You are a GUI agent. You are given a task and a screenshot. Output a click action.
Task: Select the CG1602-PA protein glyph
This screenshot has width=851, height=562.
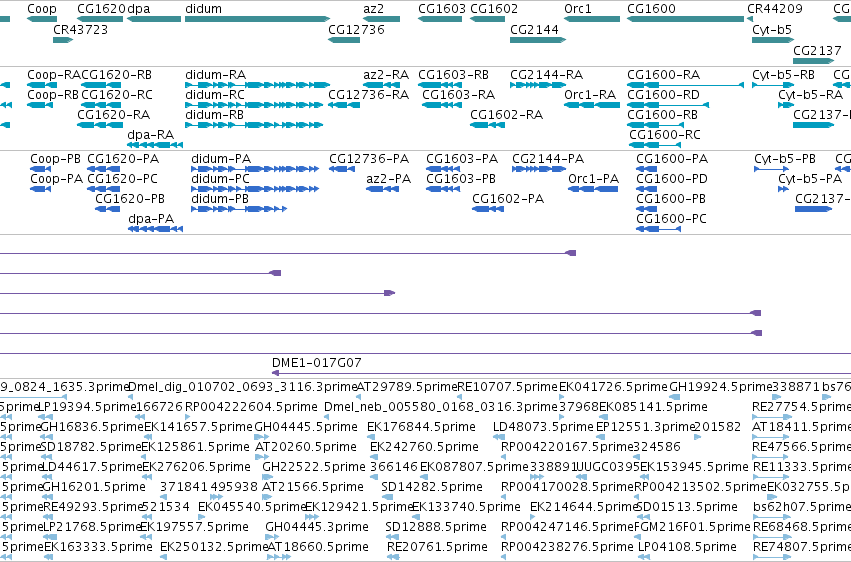click(x=488, y=209)
